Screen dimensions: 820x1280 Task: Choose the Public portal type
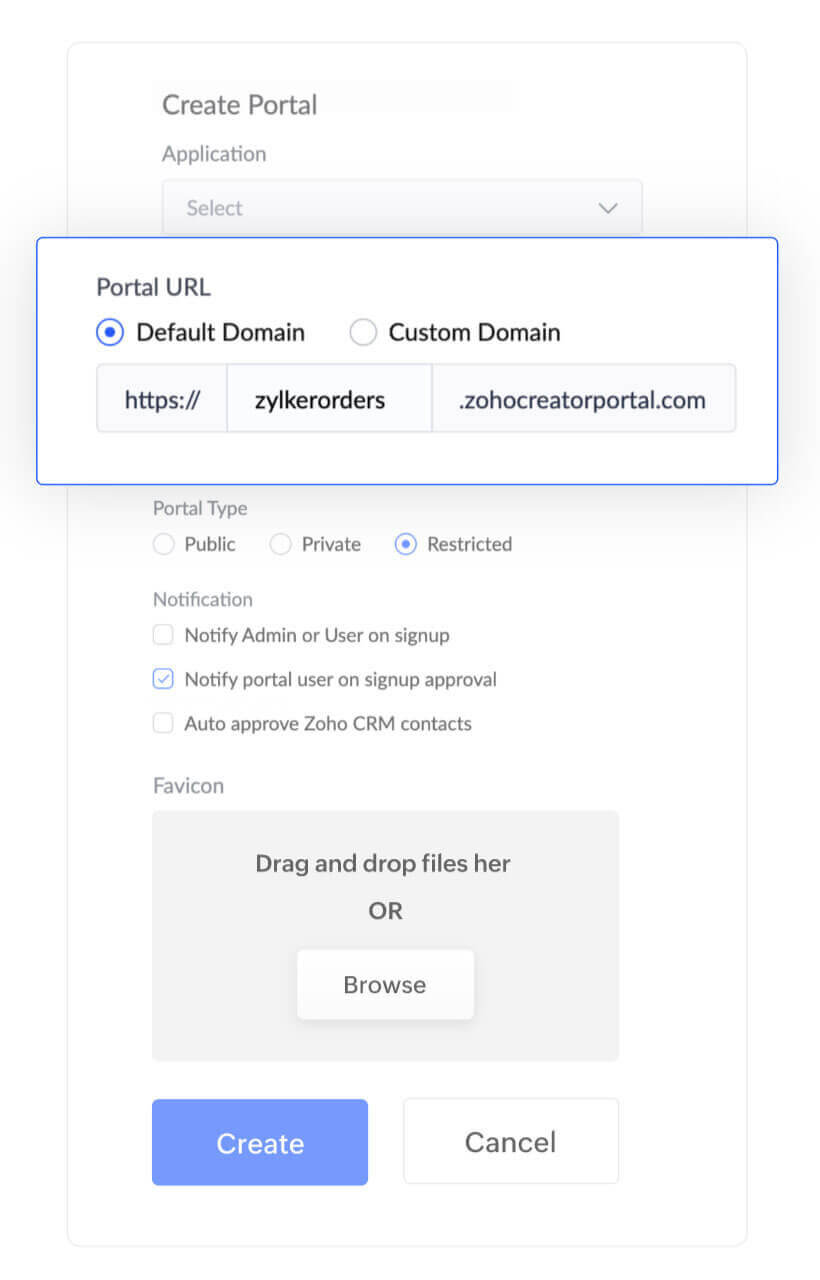(163, 544)
